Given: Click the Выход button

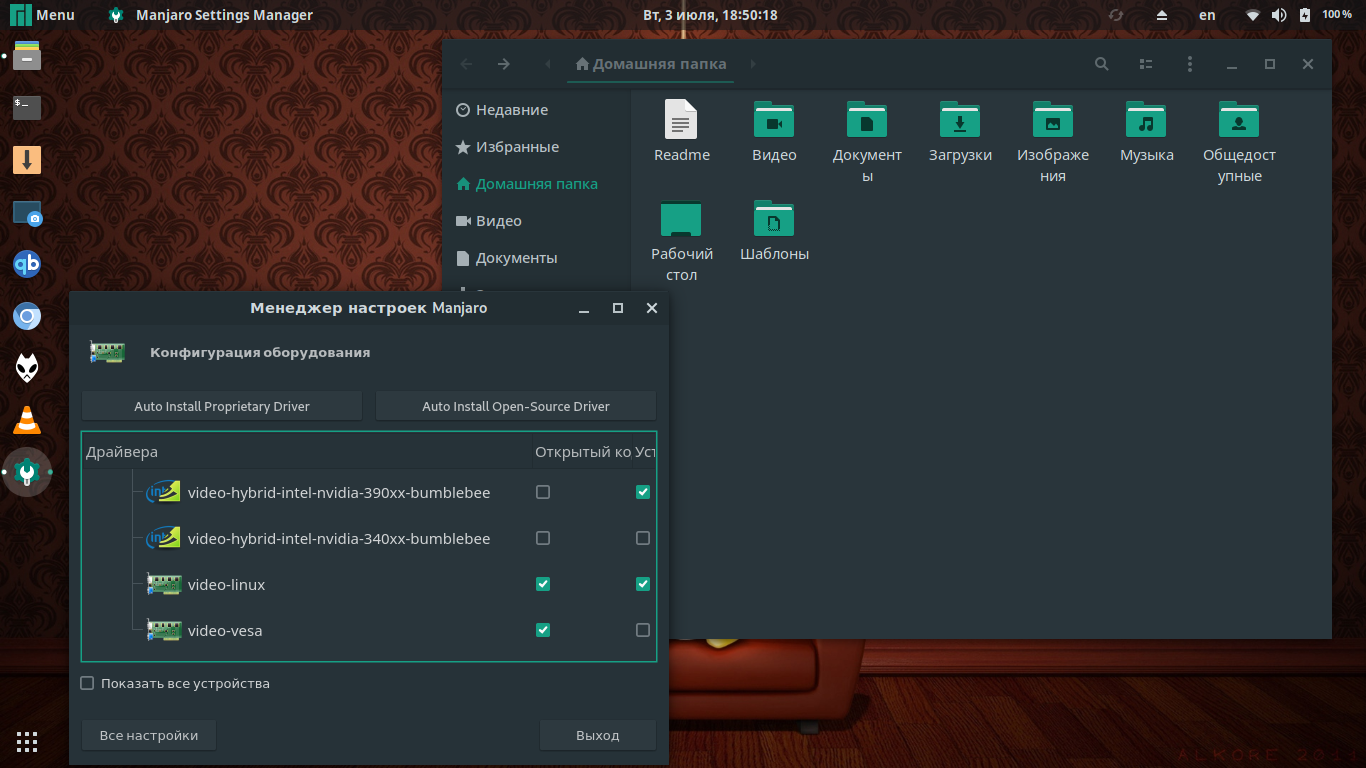Looking at the screenshot, I should click(x=598, y=735).
